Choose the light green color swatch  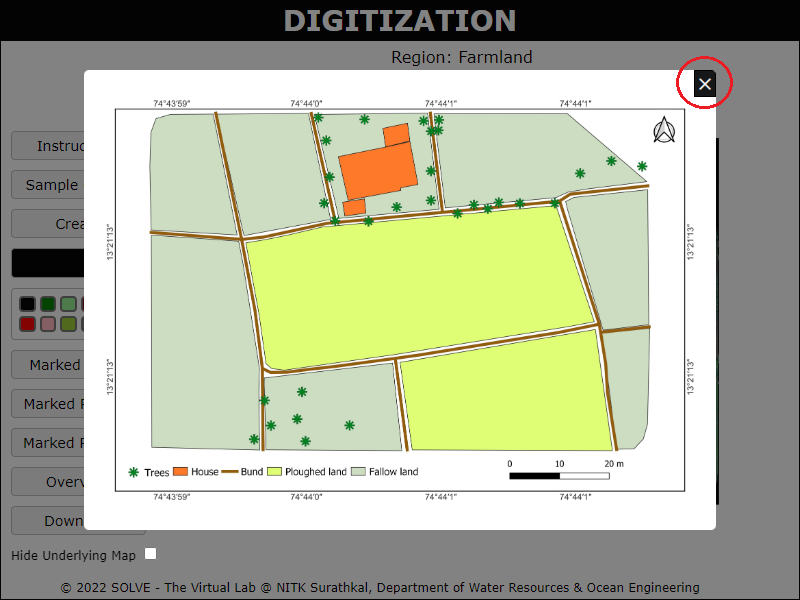pyautogui.click(x=68, y=304)
